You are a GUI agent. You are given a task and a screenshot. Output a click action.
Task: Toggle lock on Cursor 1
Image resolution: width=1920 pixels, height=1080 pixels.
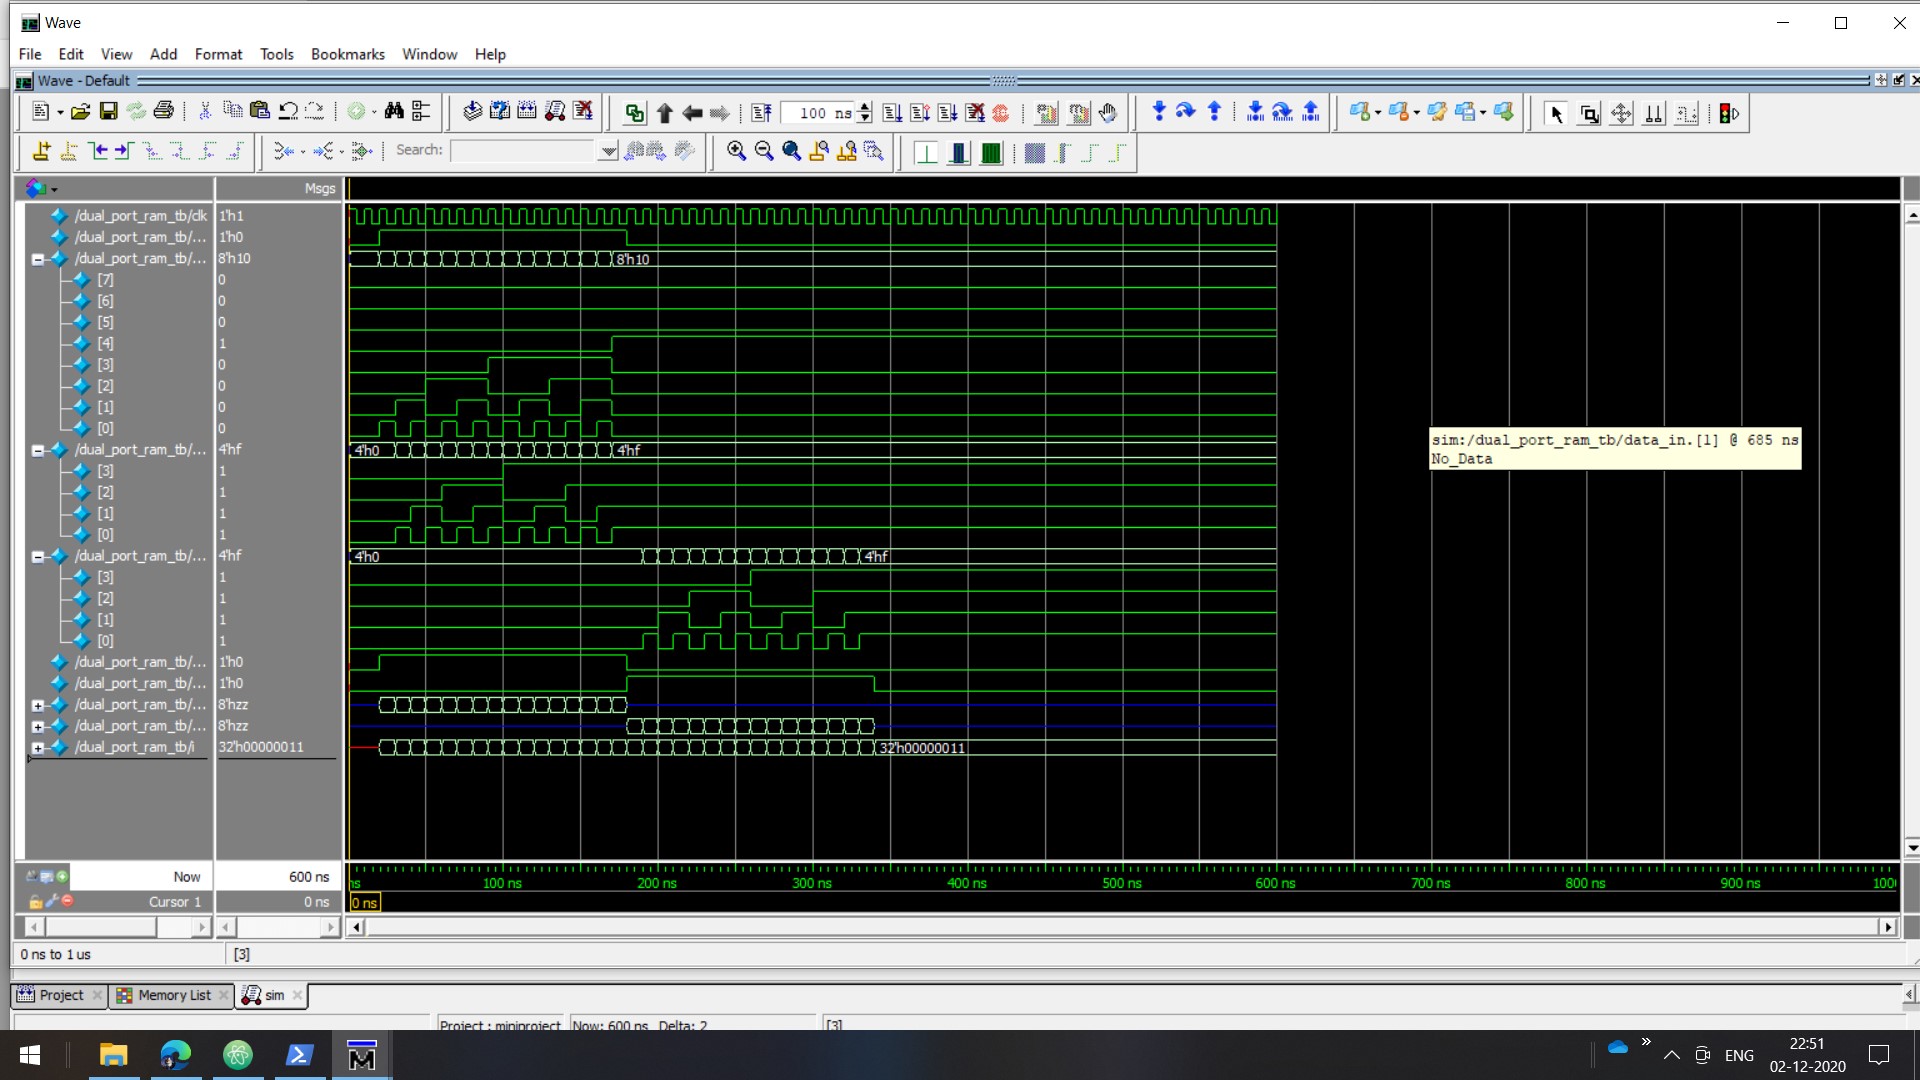36,901
